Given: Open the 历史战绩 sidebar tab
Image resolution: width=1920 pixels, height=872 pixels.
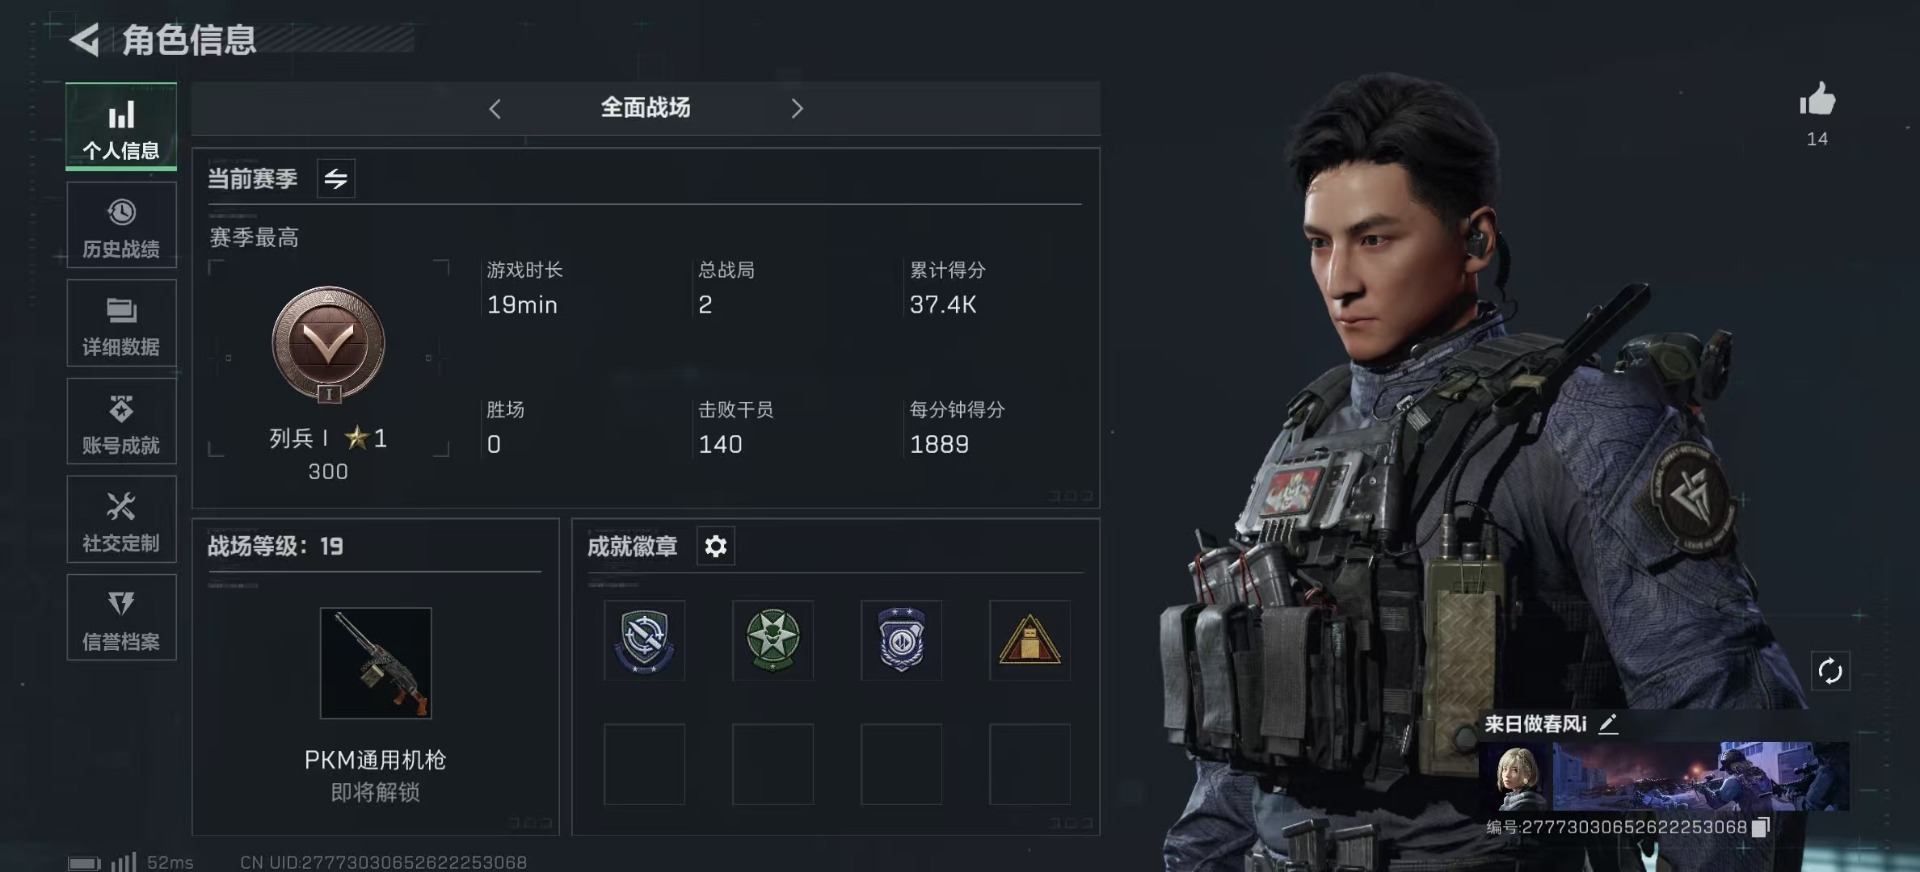Looking at the screenshot, I should (x=121, y=226).
